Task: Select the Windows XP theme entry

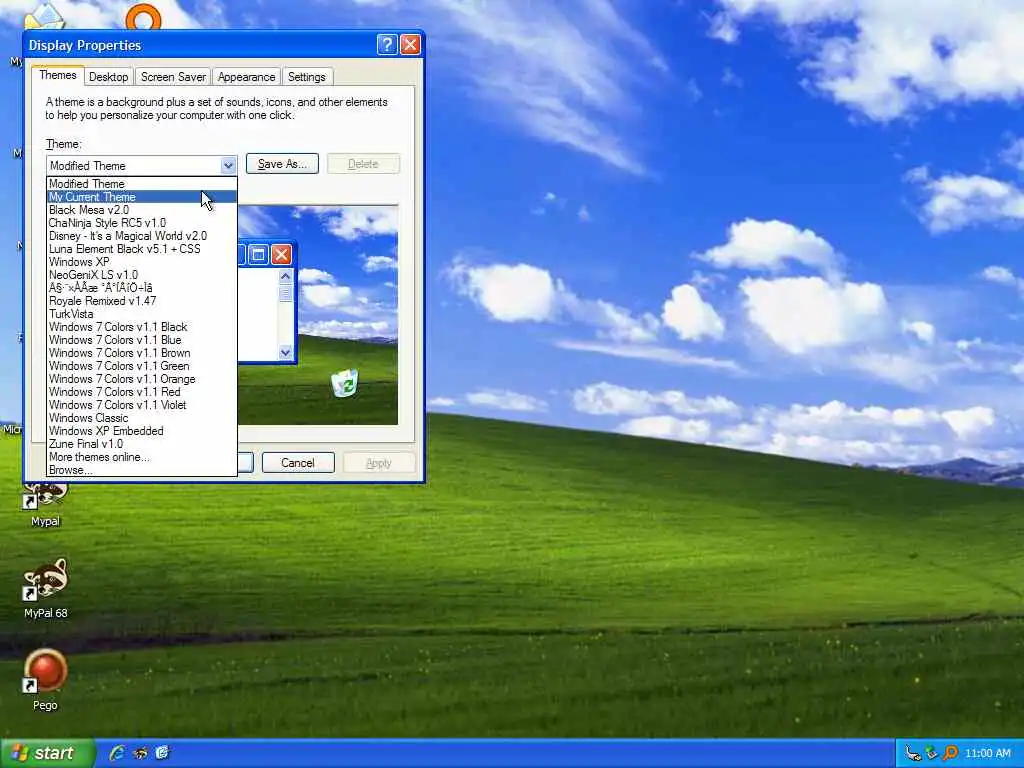Action: (x=142, y=262)
